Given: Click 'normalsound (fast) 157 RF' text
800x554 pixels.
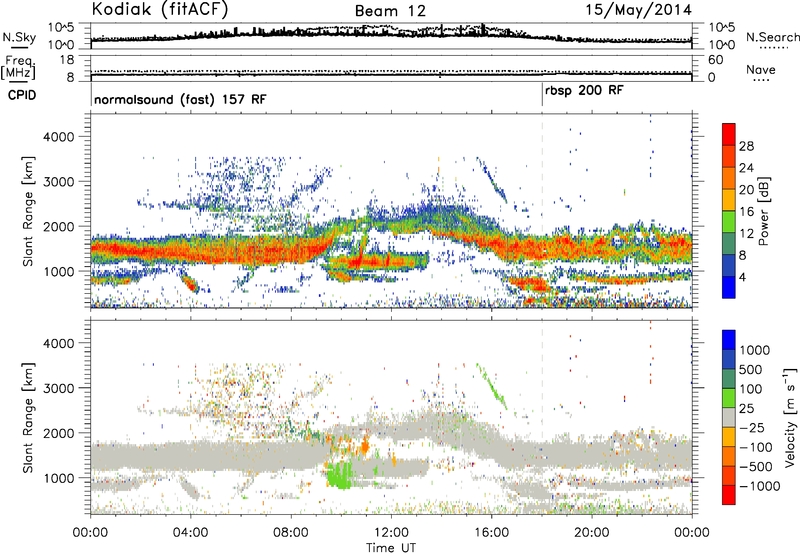Looking at the screenshot, I should (180, 99).
